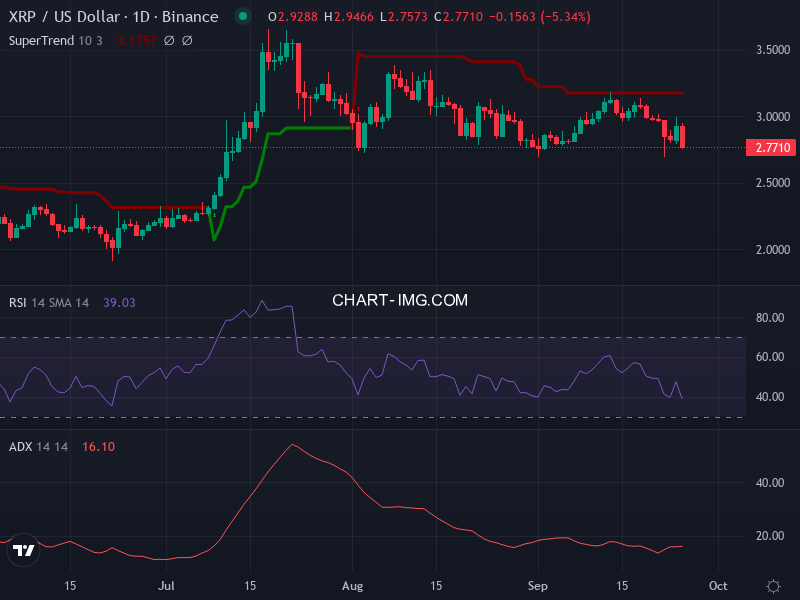Open the RSI indicator legend
Screen dimensions: 800x600
coord(18,302)
